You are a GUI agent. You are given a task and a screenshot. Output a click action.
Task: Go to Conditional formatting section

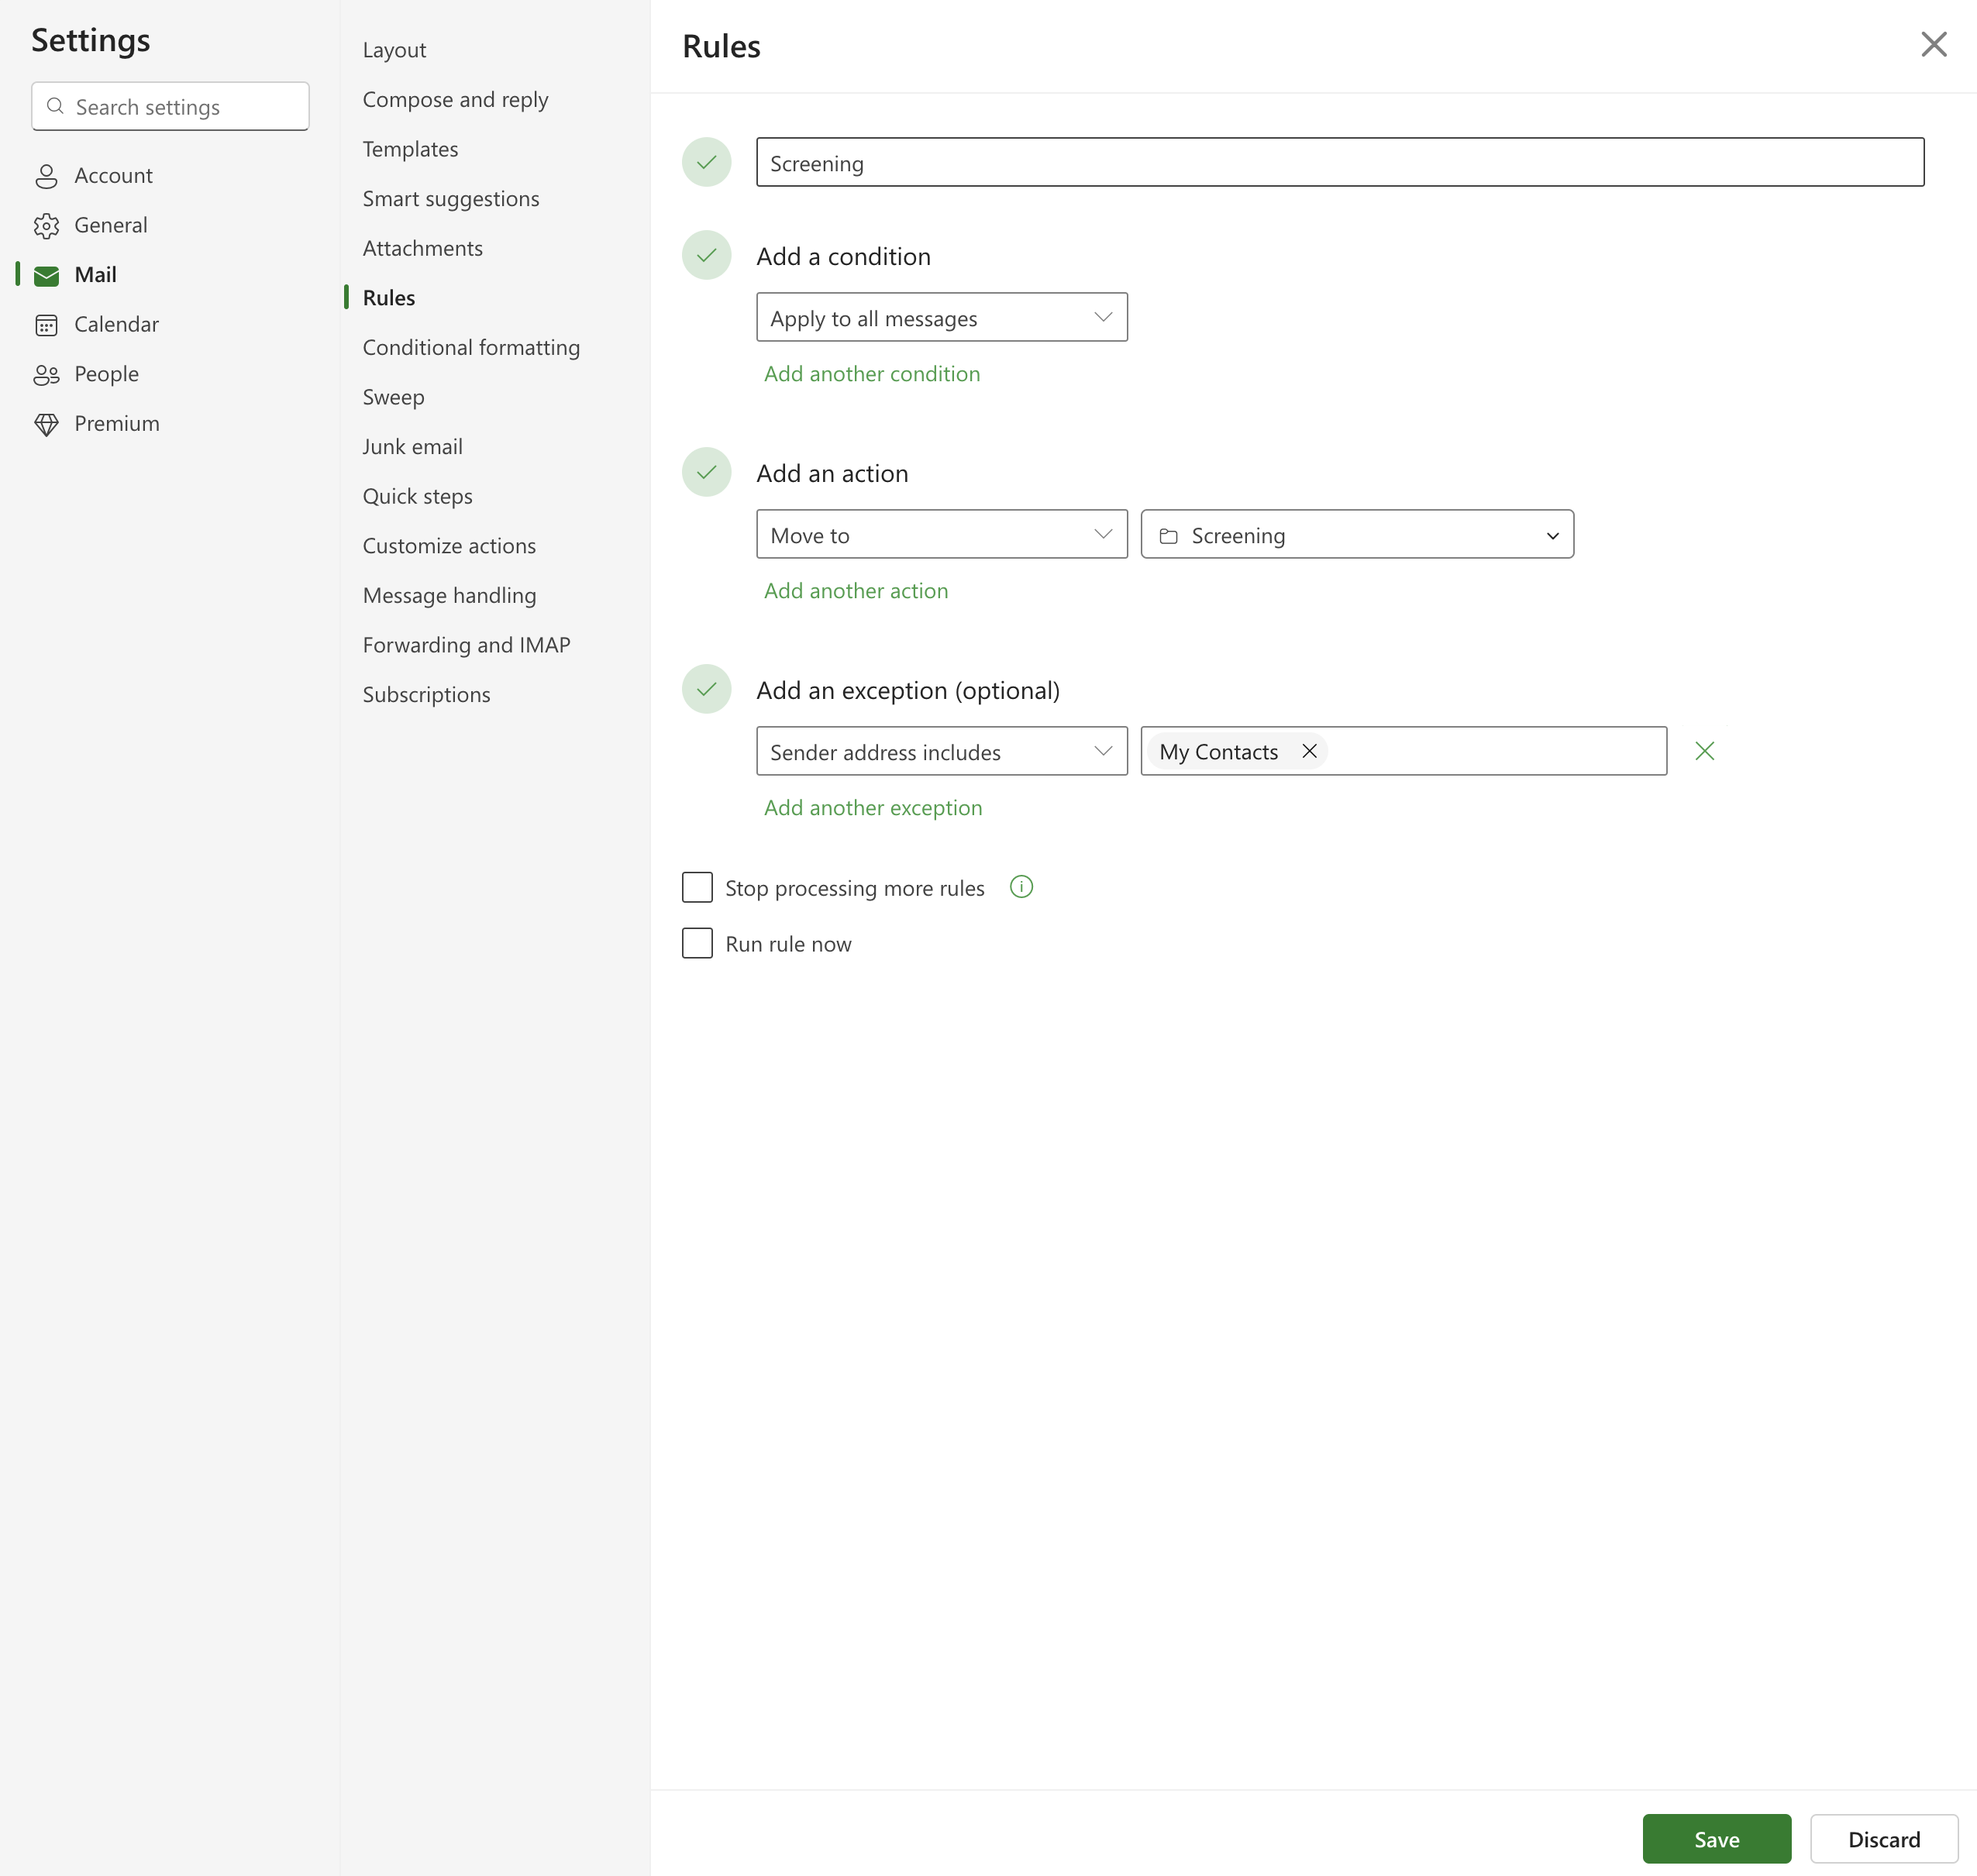pos(471,347)
